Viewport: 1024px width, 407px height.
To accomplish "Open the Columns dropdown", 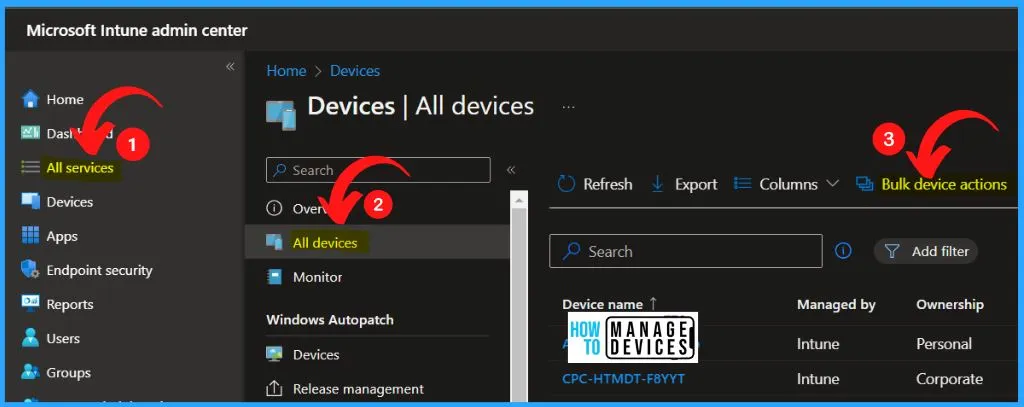I will pyautogui.click(x=787, y=184).
